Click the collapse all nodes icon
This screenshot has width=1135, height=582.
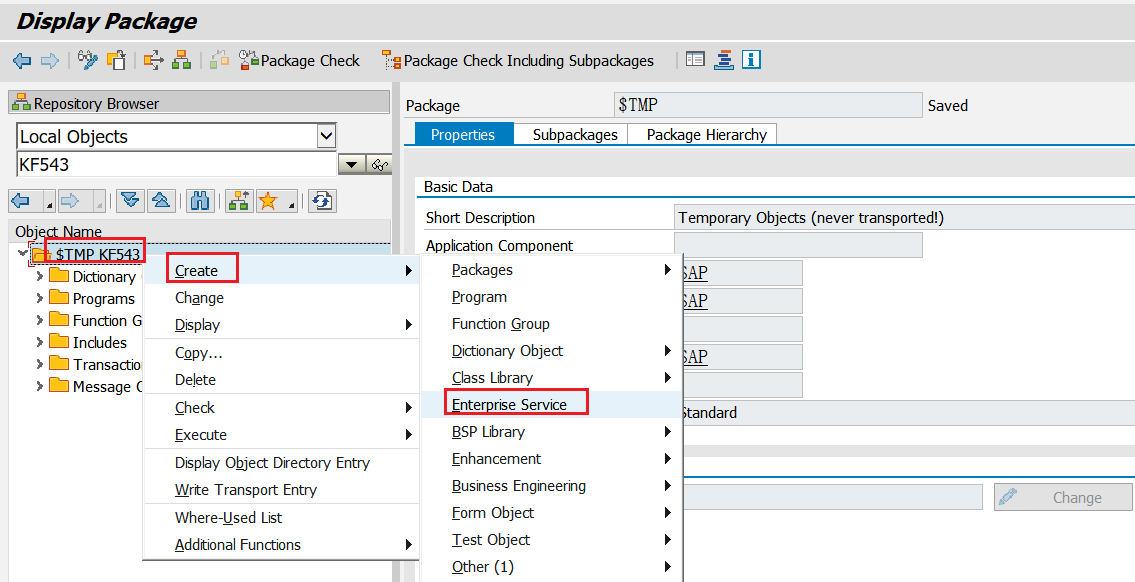tap(160, 201)
